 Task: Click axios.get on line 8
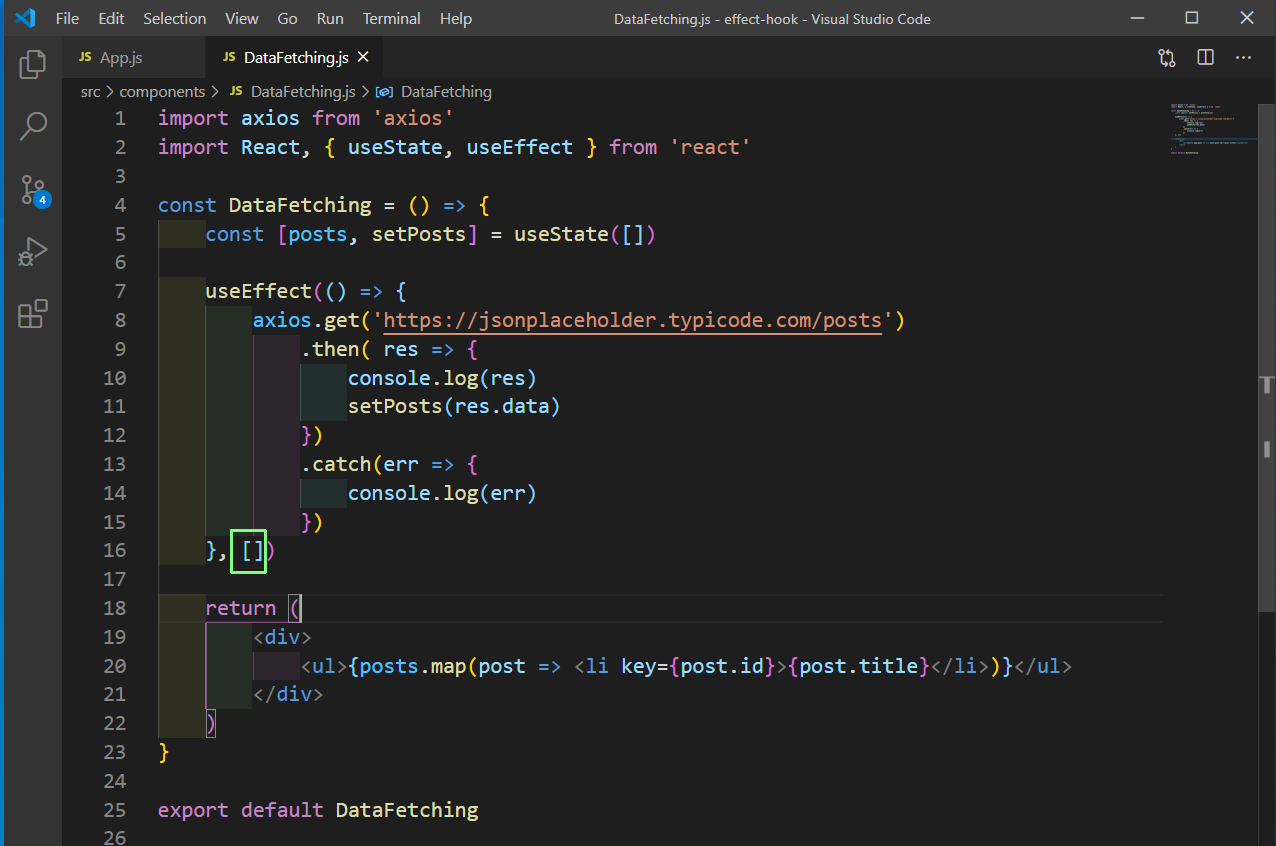(x=306, y=320)
